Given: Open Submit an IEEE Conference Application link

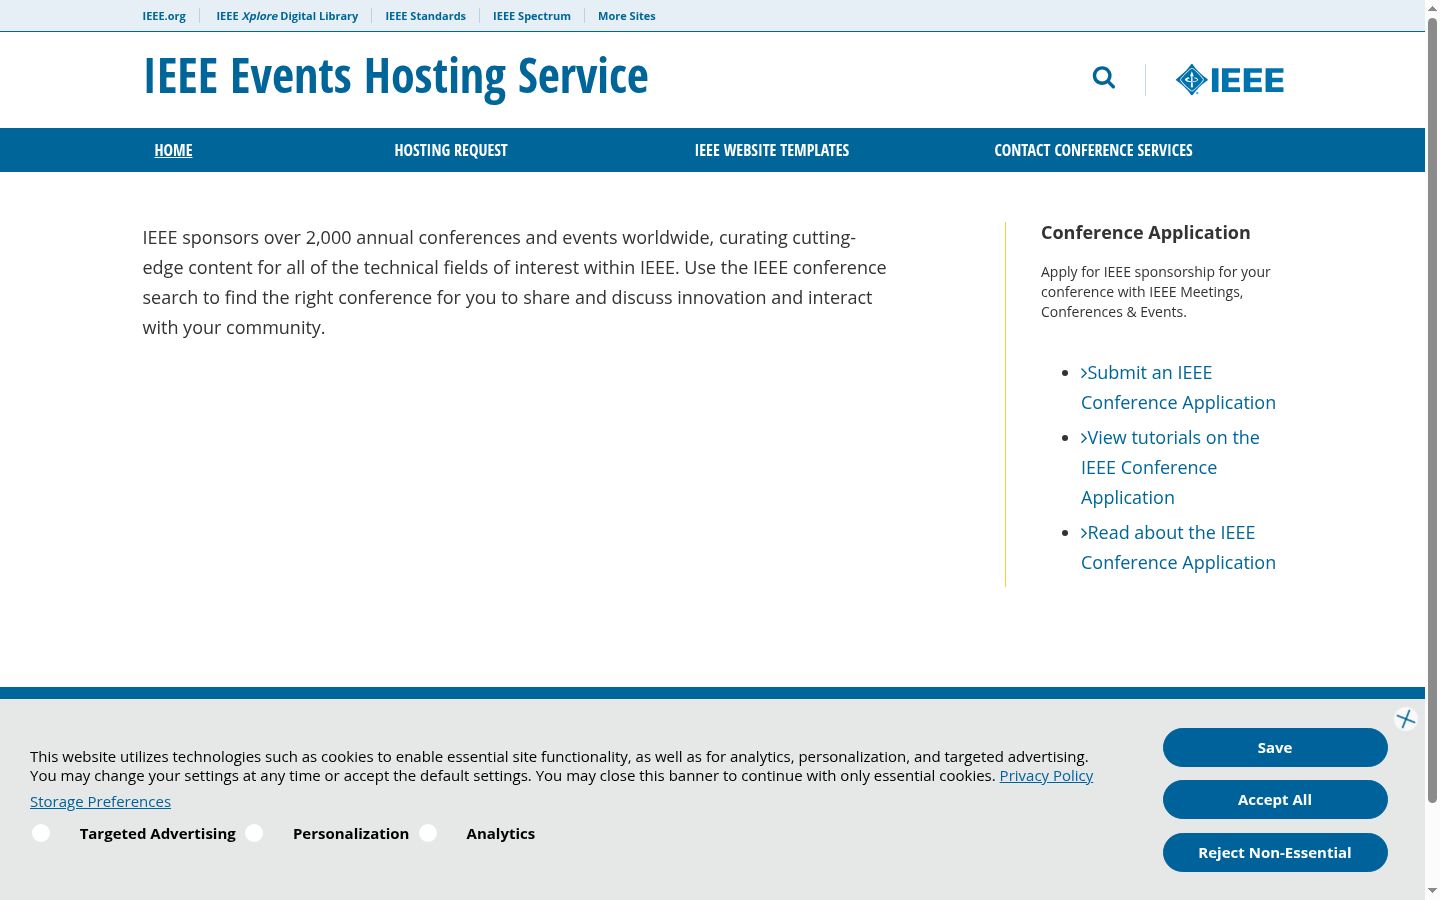Looking at the screenshot, I should [1178, 387].
